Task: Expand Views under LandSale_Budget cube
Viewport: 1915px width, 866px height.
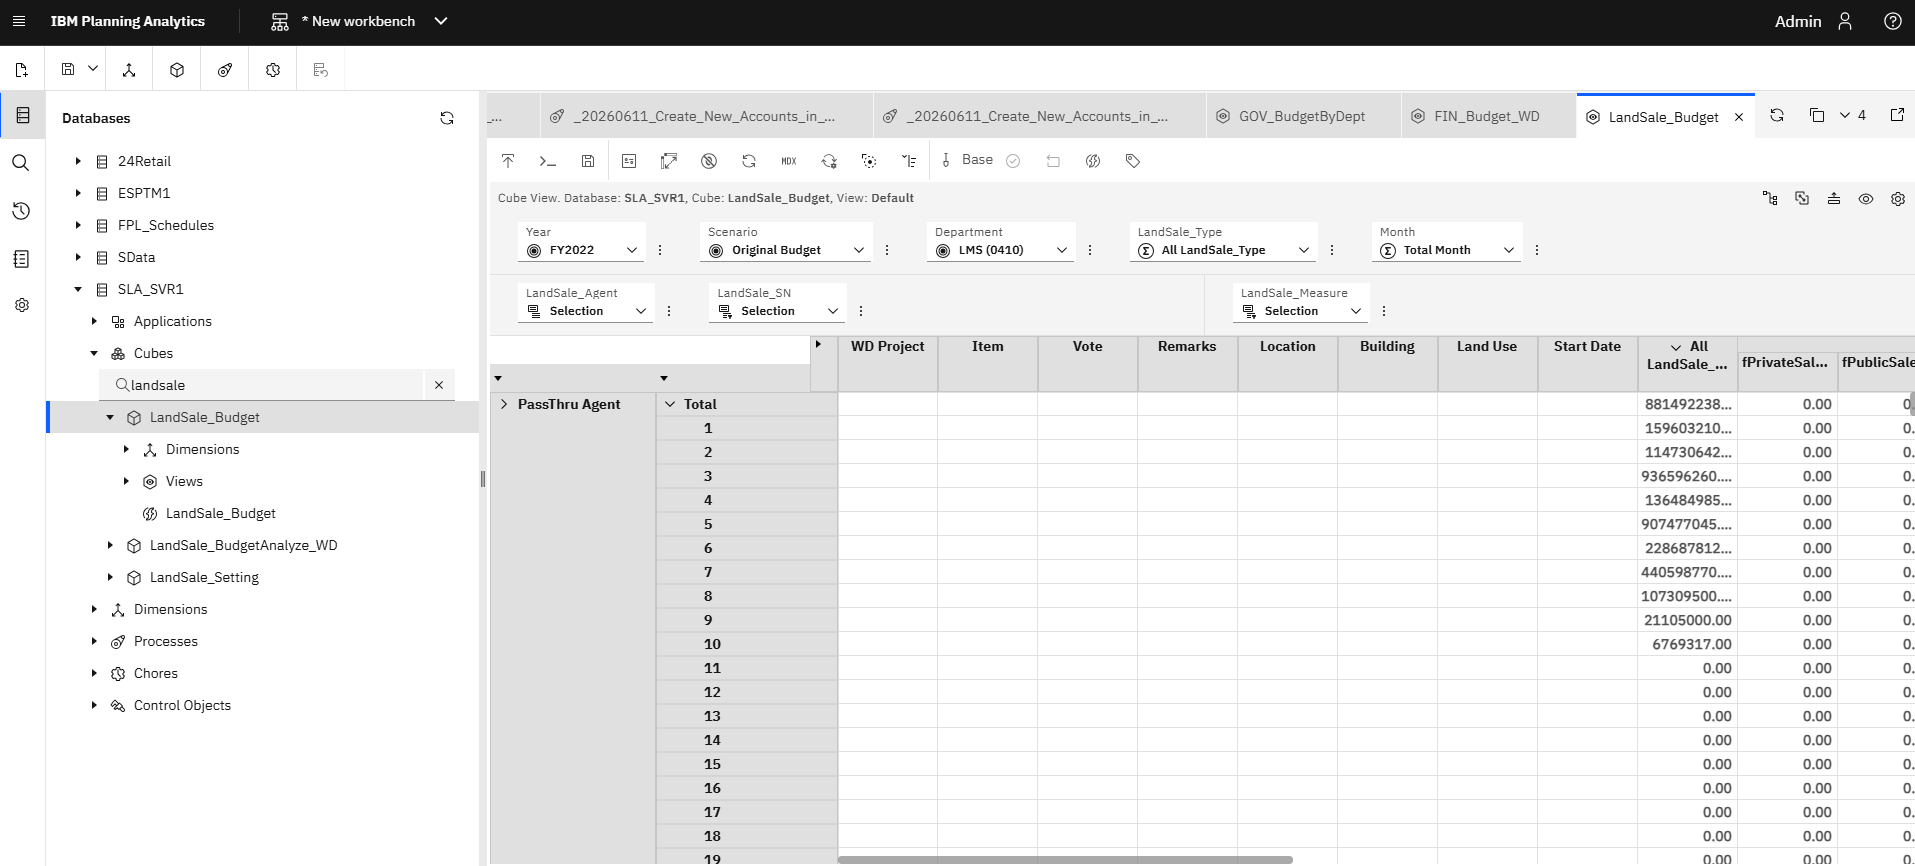Action: tap(126, 481)
